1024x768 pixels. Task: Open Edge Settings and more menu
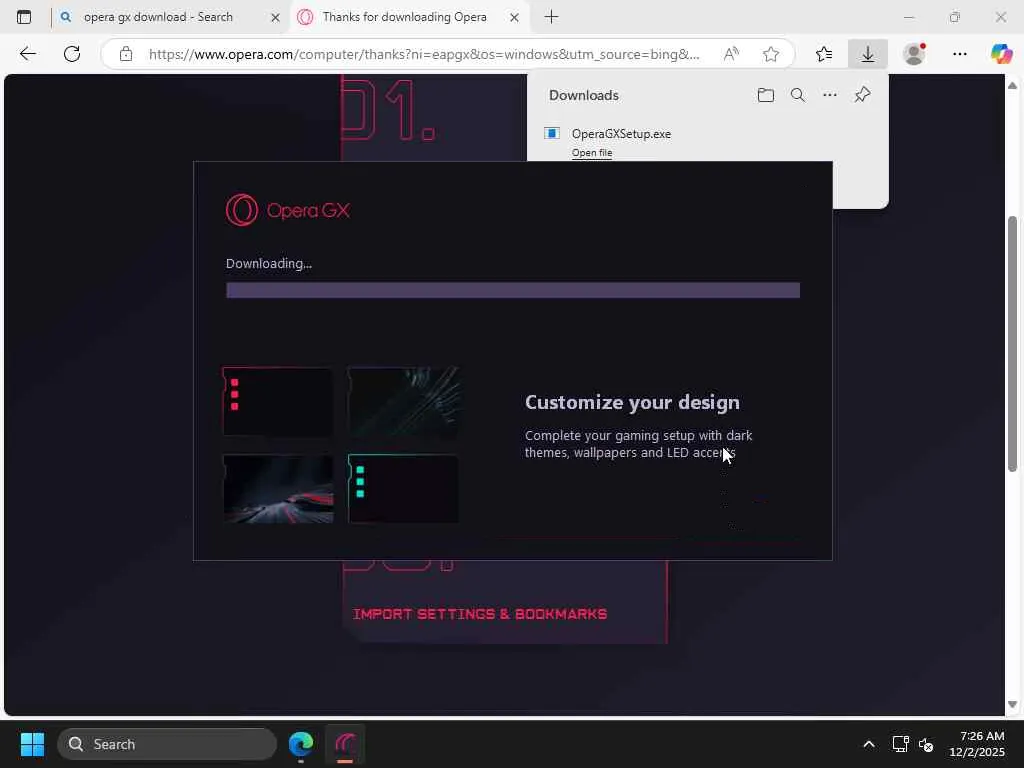(959, 54)
